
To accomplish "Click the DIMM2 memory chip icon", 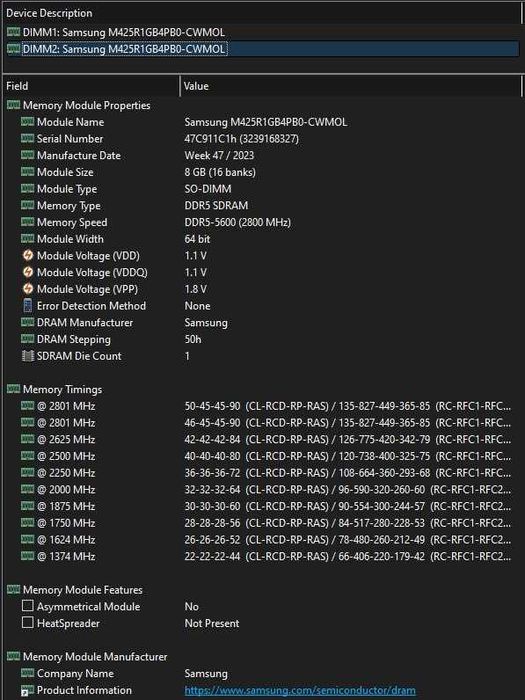I will 13,48.
